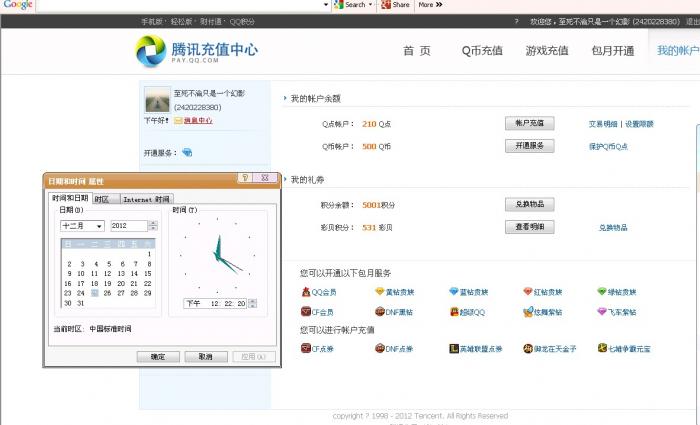Click the 蓝钻贵族 blue diamond icon
This screenshot has height=425, width=700.
coord(454,292)
